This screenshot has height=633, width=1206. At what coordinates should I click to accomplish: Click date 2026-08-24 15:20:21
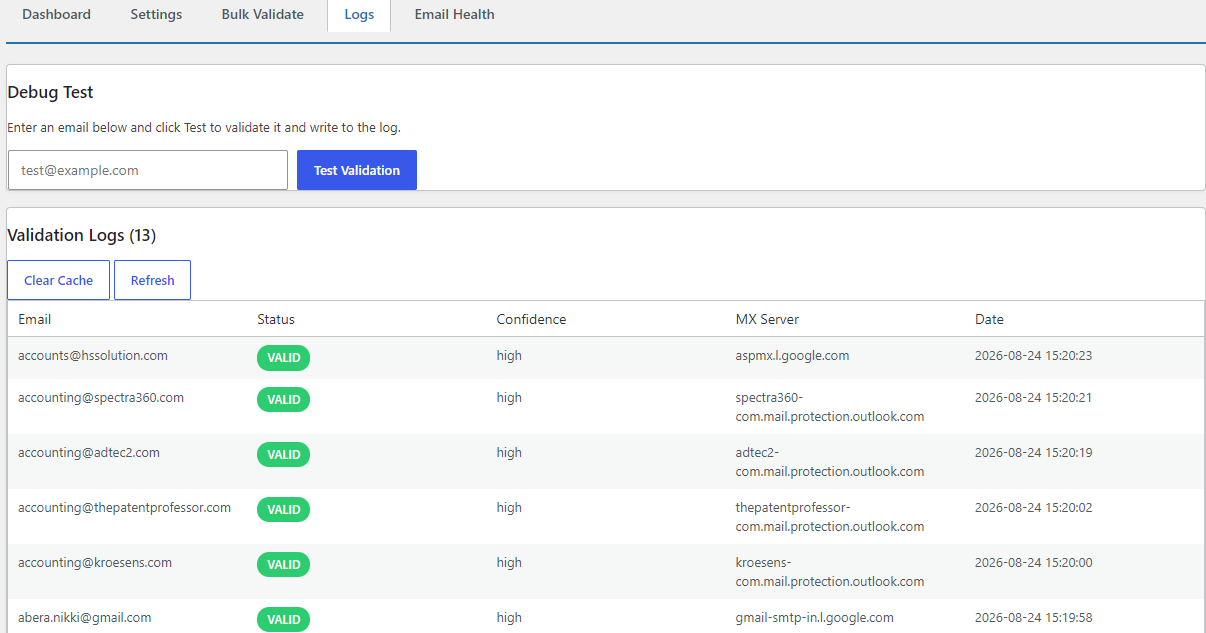1033,397
